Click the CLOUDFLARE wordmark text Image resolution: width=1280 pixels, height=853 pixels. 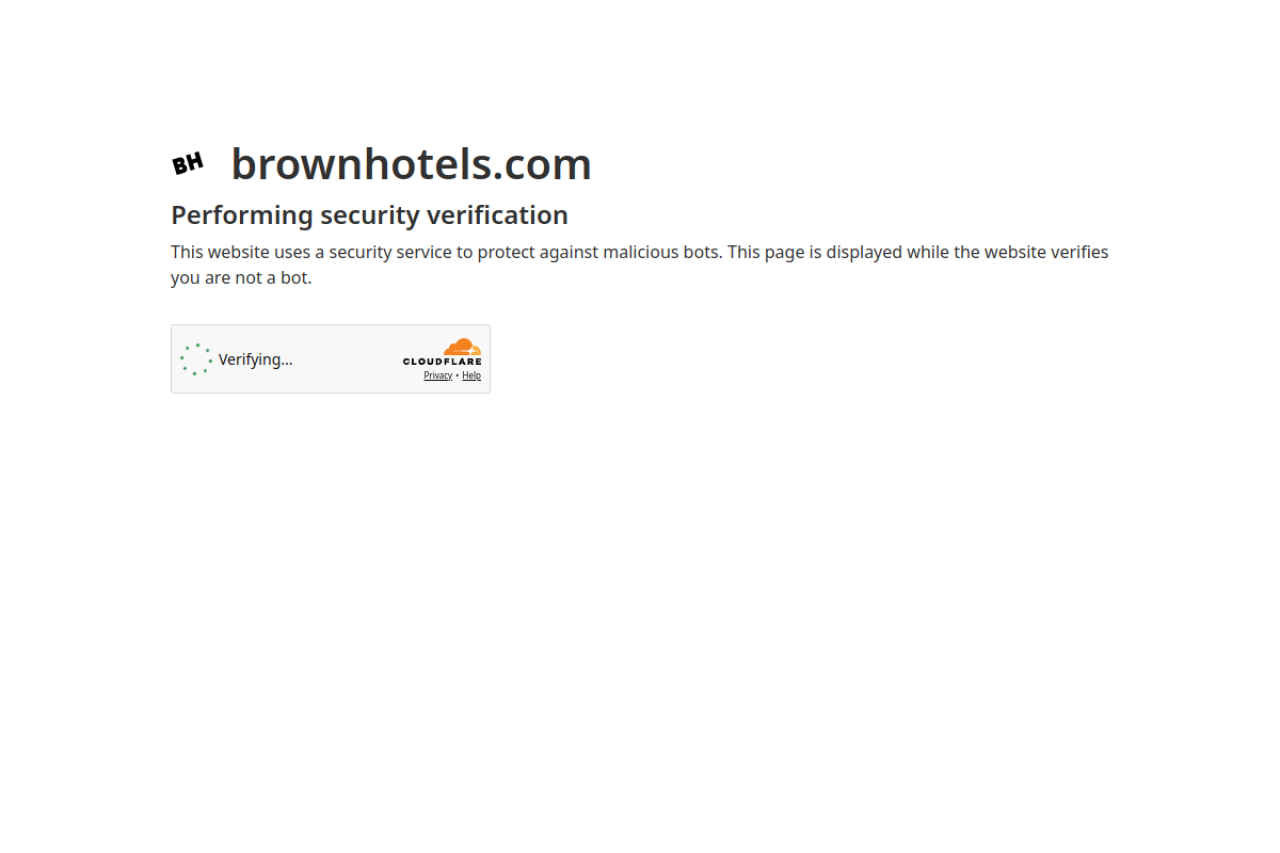442,361
